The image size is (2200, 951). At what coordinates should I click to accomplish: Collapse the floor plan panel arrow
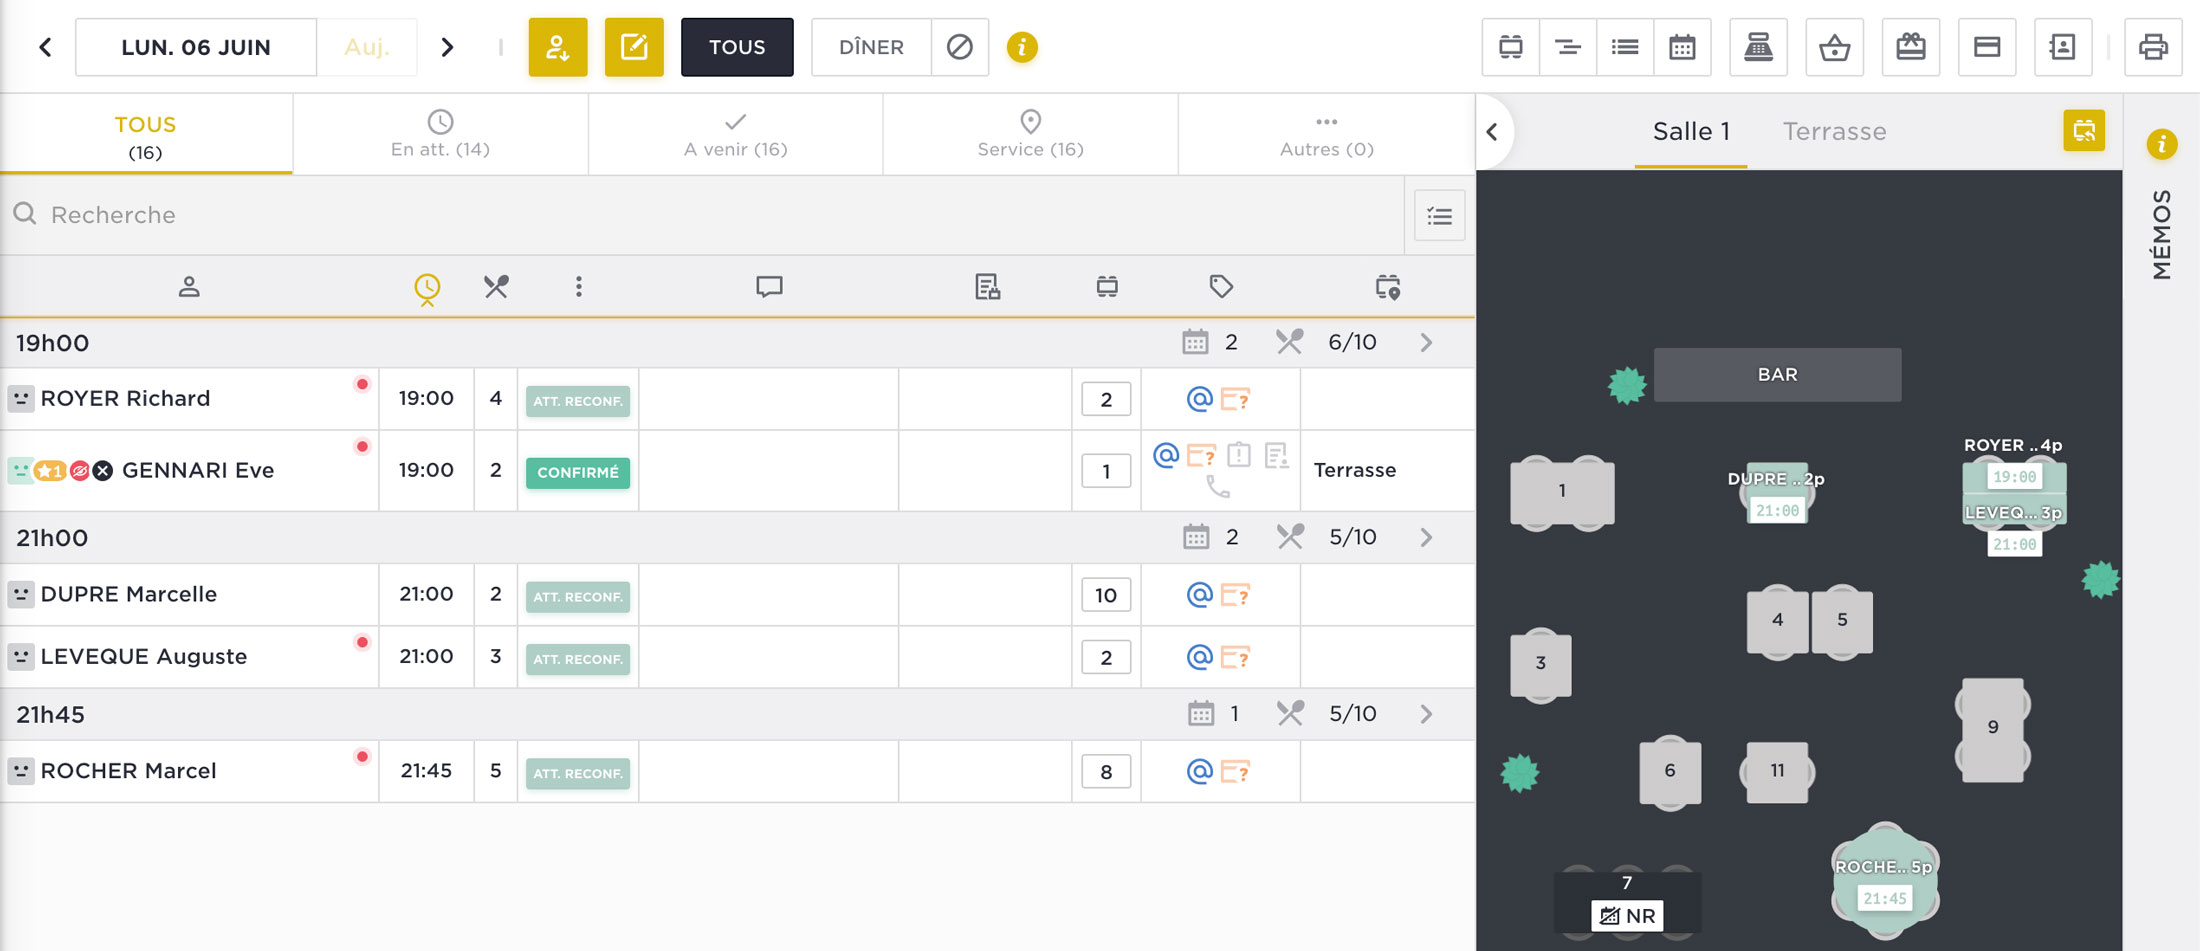pos(1493,132)
